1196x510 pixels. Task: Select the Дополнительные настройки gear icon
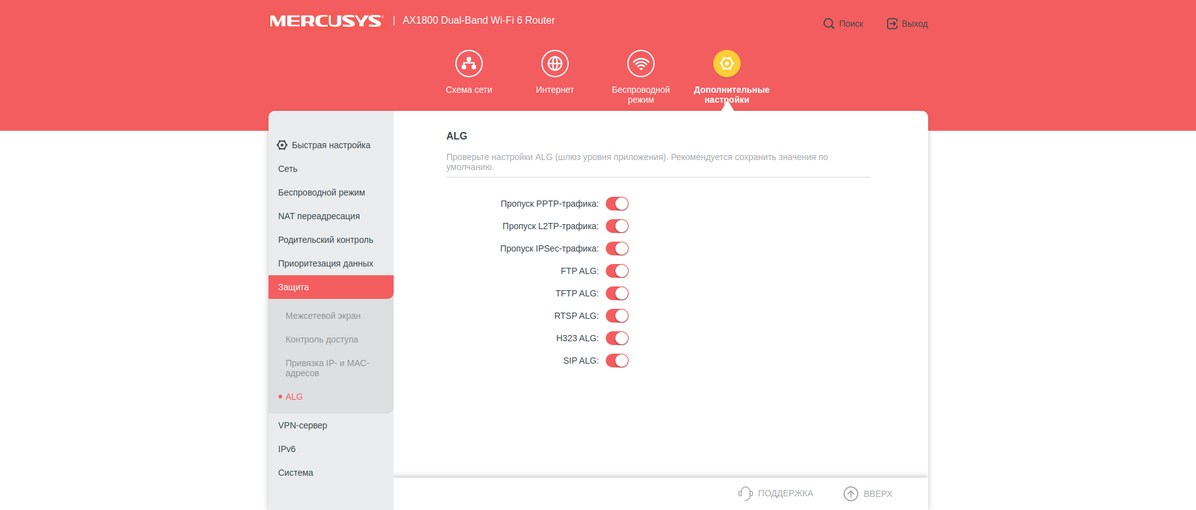pos(727,64)
